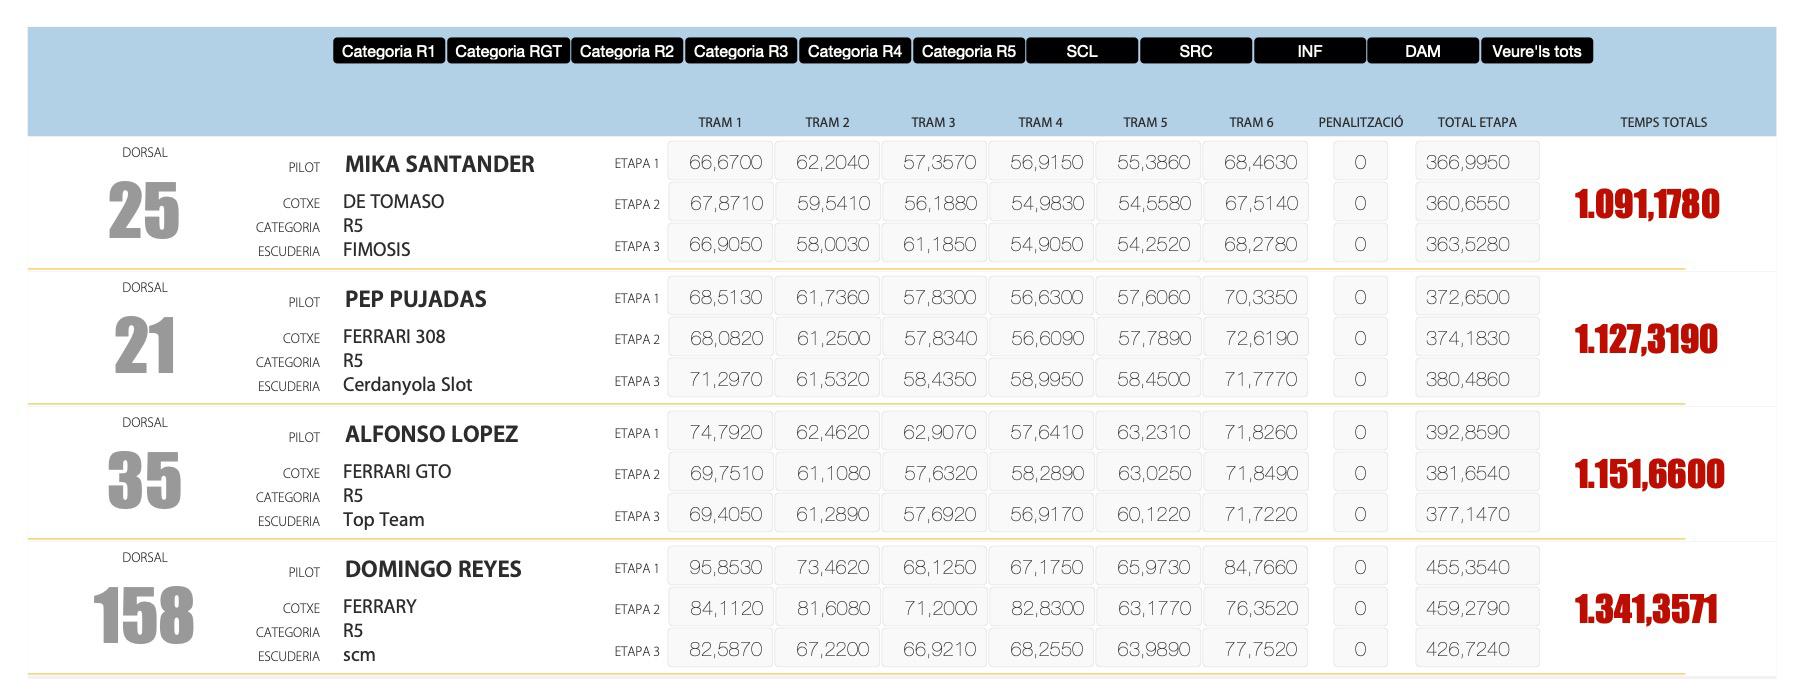Open the Categoria R3 classification
This screenshot has height=679, width=1803.
(x=740, y=51)
